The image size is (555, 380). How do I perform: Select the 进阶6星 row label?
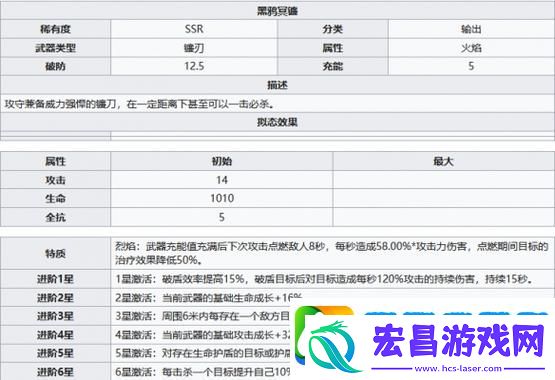(x=55, y=372)
